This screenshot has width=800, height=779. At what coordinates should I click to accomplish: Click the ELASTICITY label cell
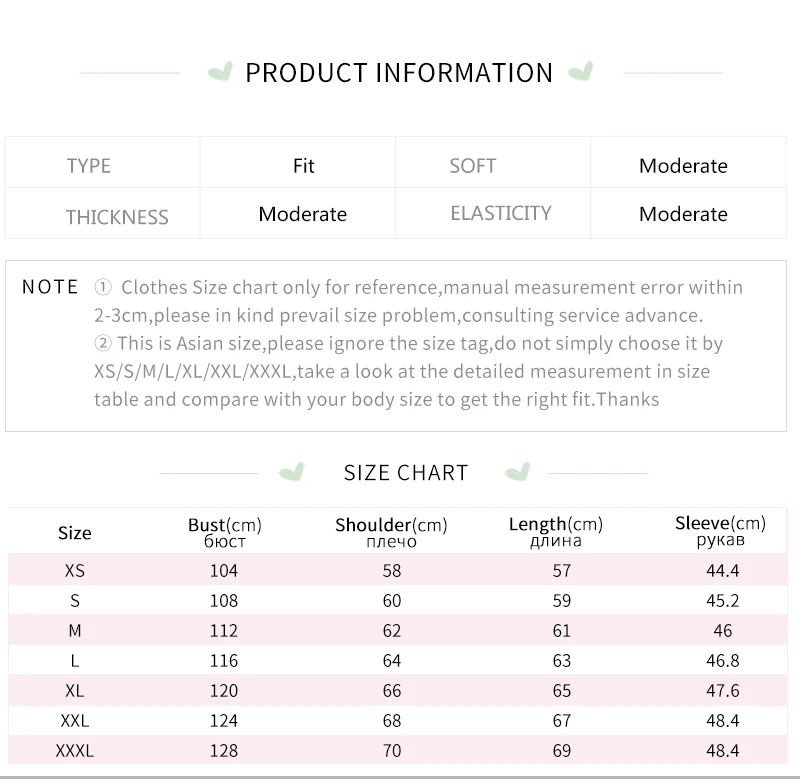pyautogui.click(x=501, y=213)
